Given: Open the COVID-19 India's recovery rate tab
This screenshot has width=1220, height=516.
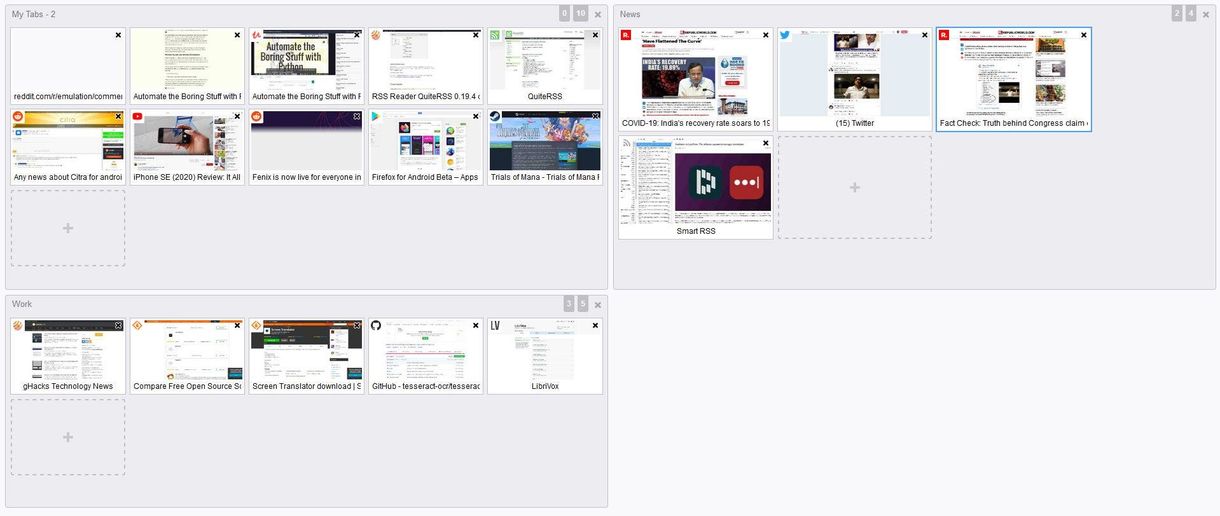Looking at the screenshot, I should point(696,79).
